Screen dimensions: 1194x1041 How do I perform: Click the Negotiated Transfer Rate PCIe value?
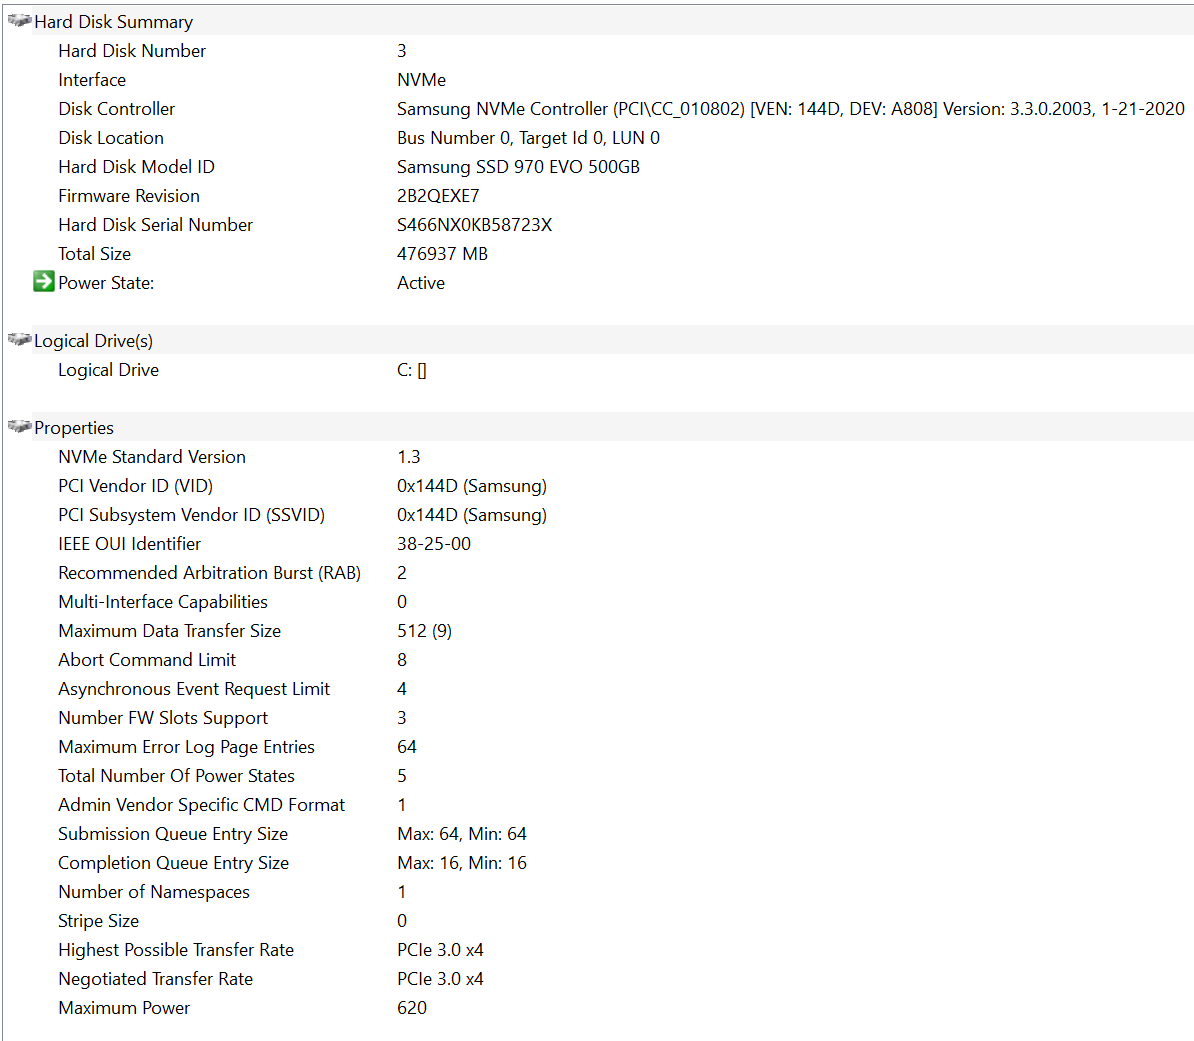440,979
